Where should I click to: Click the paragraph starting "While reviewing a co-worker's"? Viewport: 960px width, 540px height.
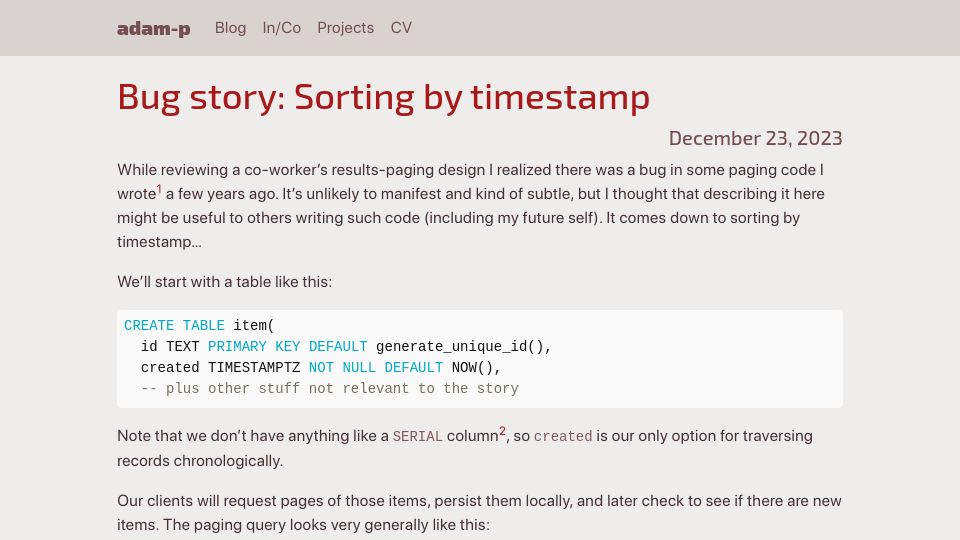click(x=471, y=206)
